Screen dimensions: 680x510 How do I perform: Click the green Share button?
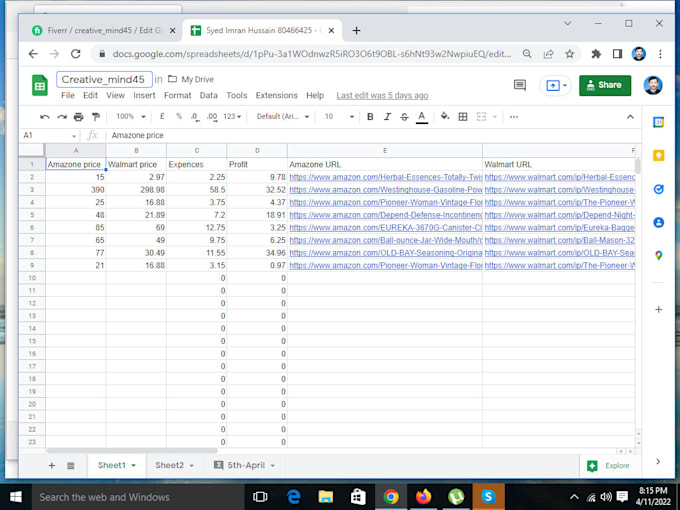pyautogui.click(x=605, y=85)
